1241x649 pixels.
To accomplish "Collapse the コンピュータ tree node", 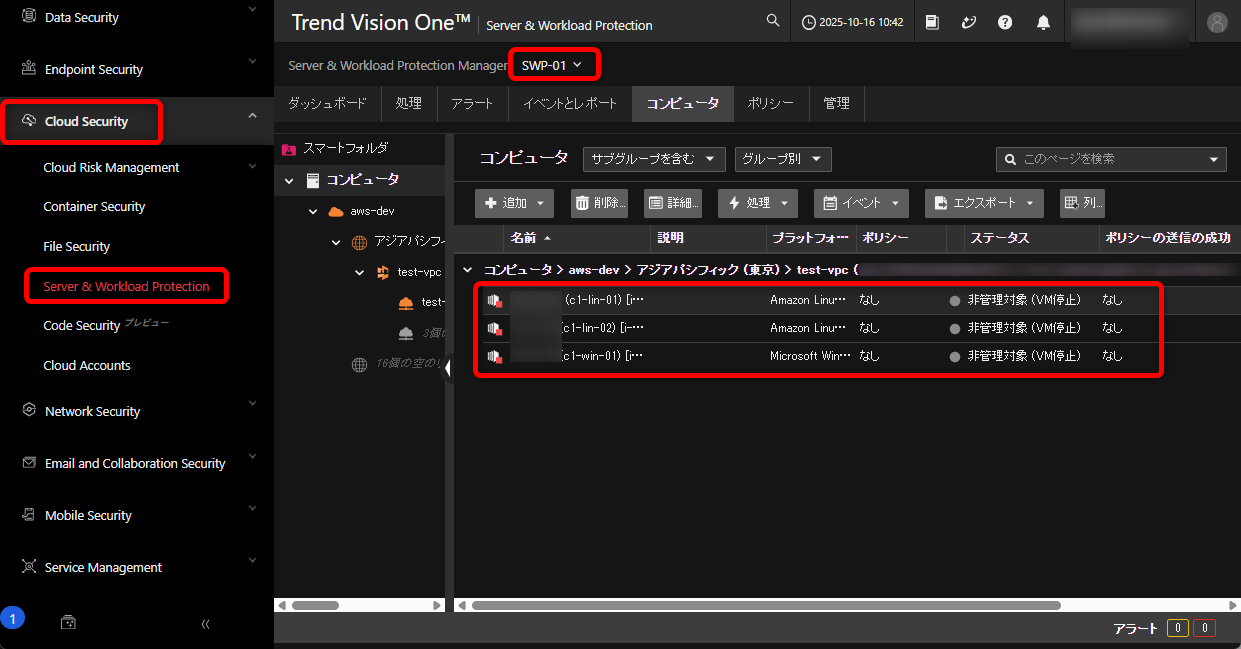I will (x=289, y=181).
